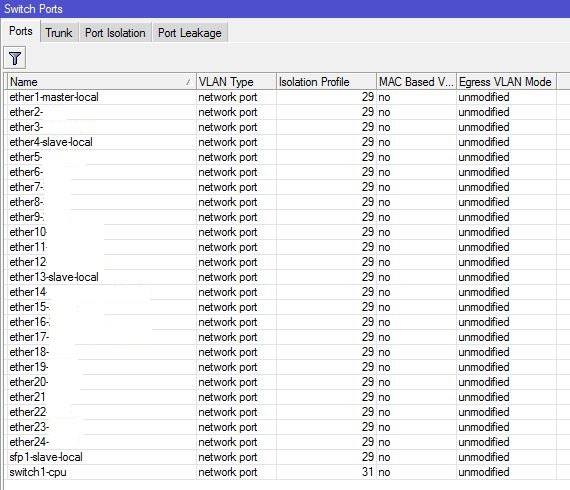Sort by Isolation Profile column header
Screen dimensions: 570x490
326,82
